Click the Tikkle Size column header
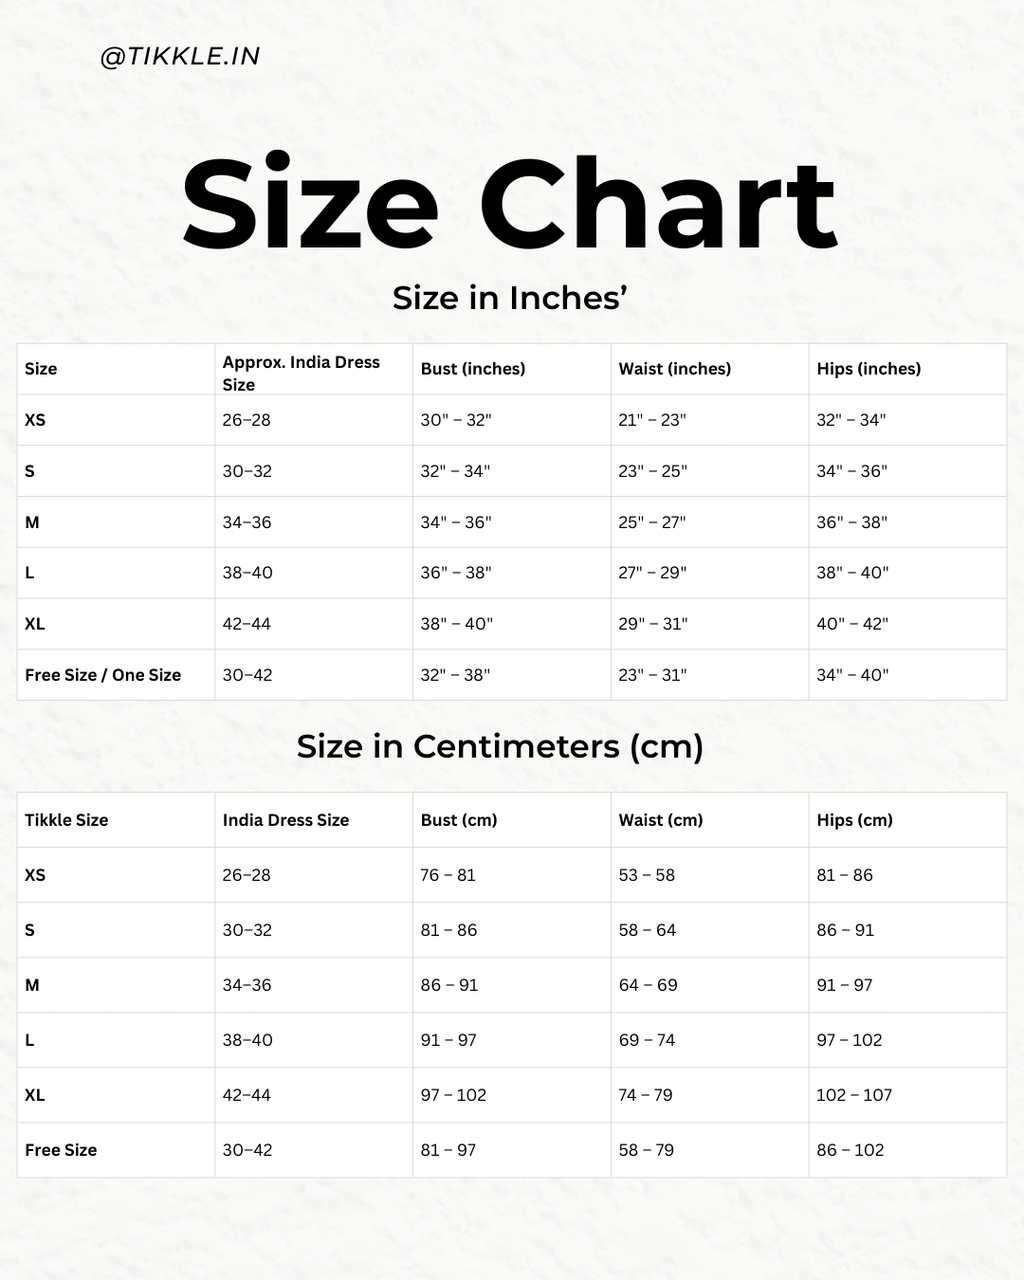This screenshot has width=1024, height=1280. [x=66, y=820]
